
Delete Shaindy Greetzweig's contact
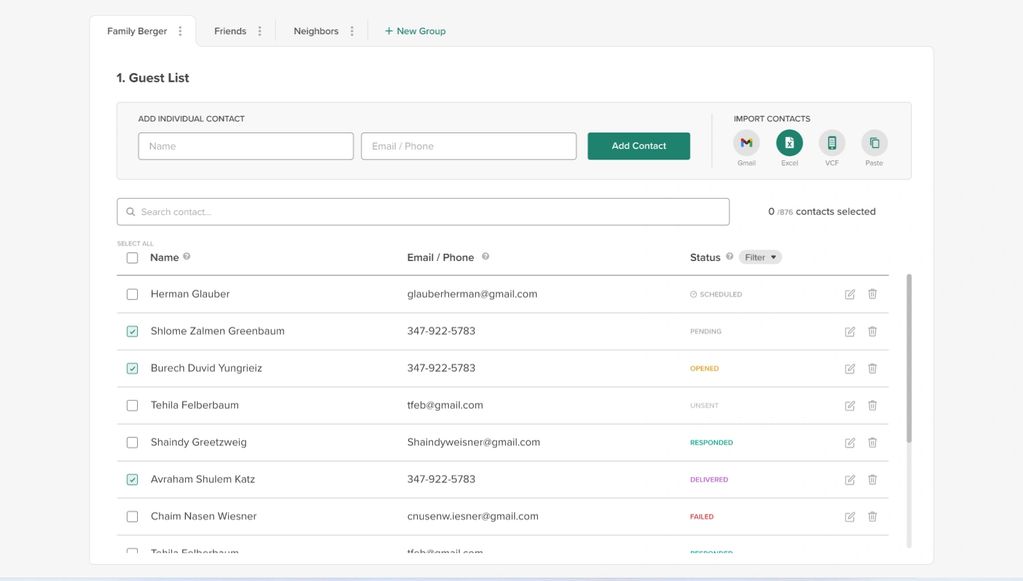point(872,443)
